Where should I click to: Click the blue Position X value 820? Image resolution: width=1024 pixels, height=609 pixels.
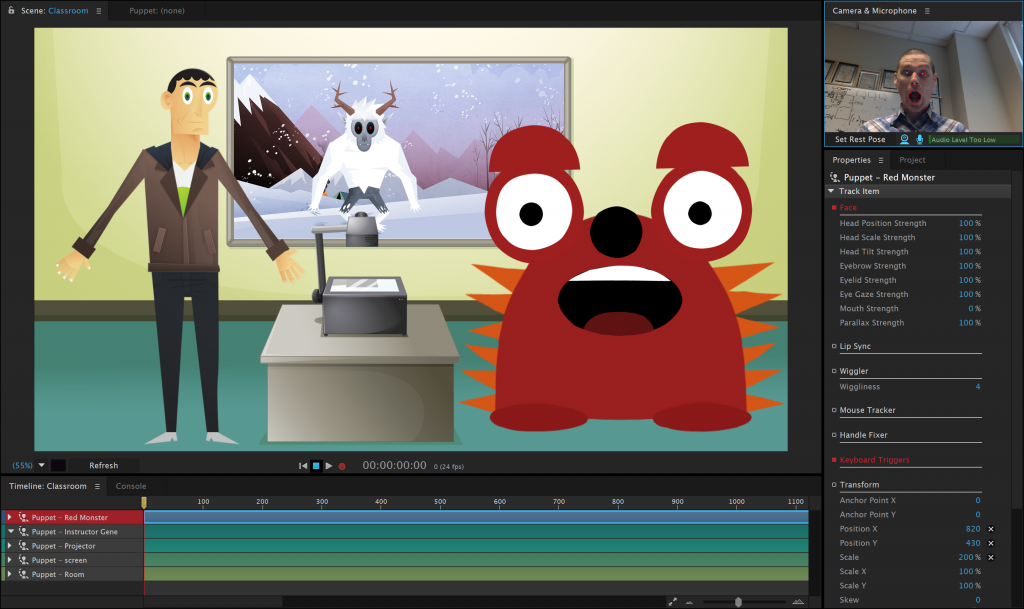click(x=972, y=529)
